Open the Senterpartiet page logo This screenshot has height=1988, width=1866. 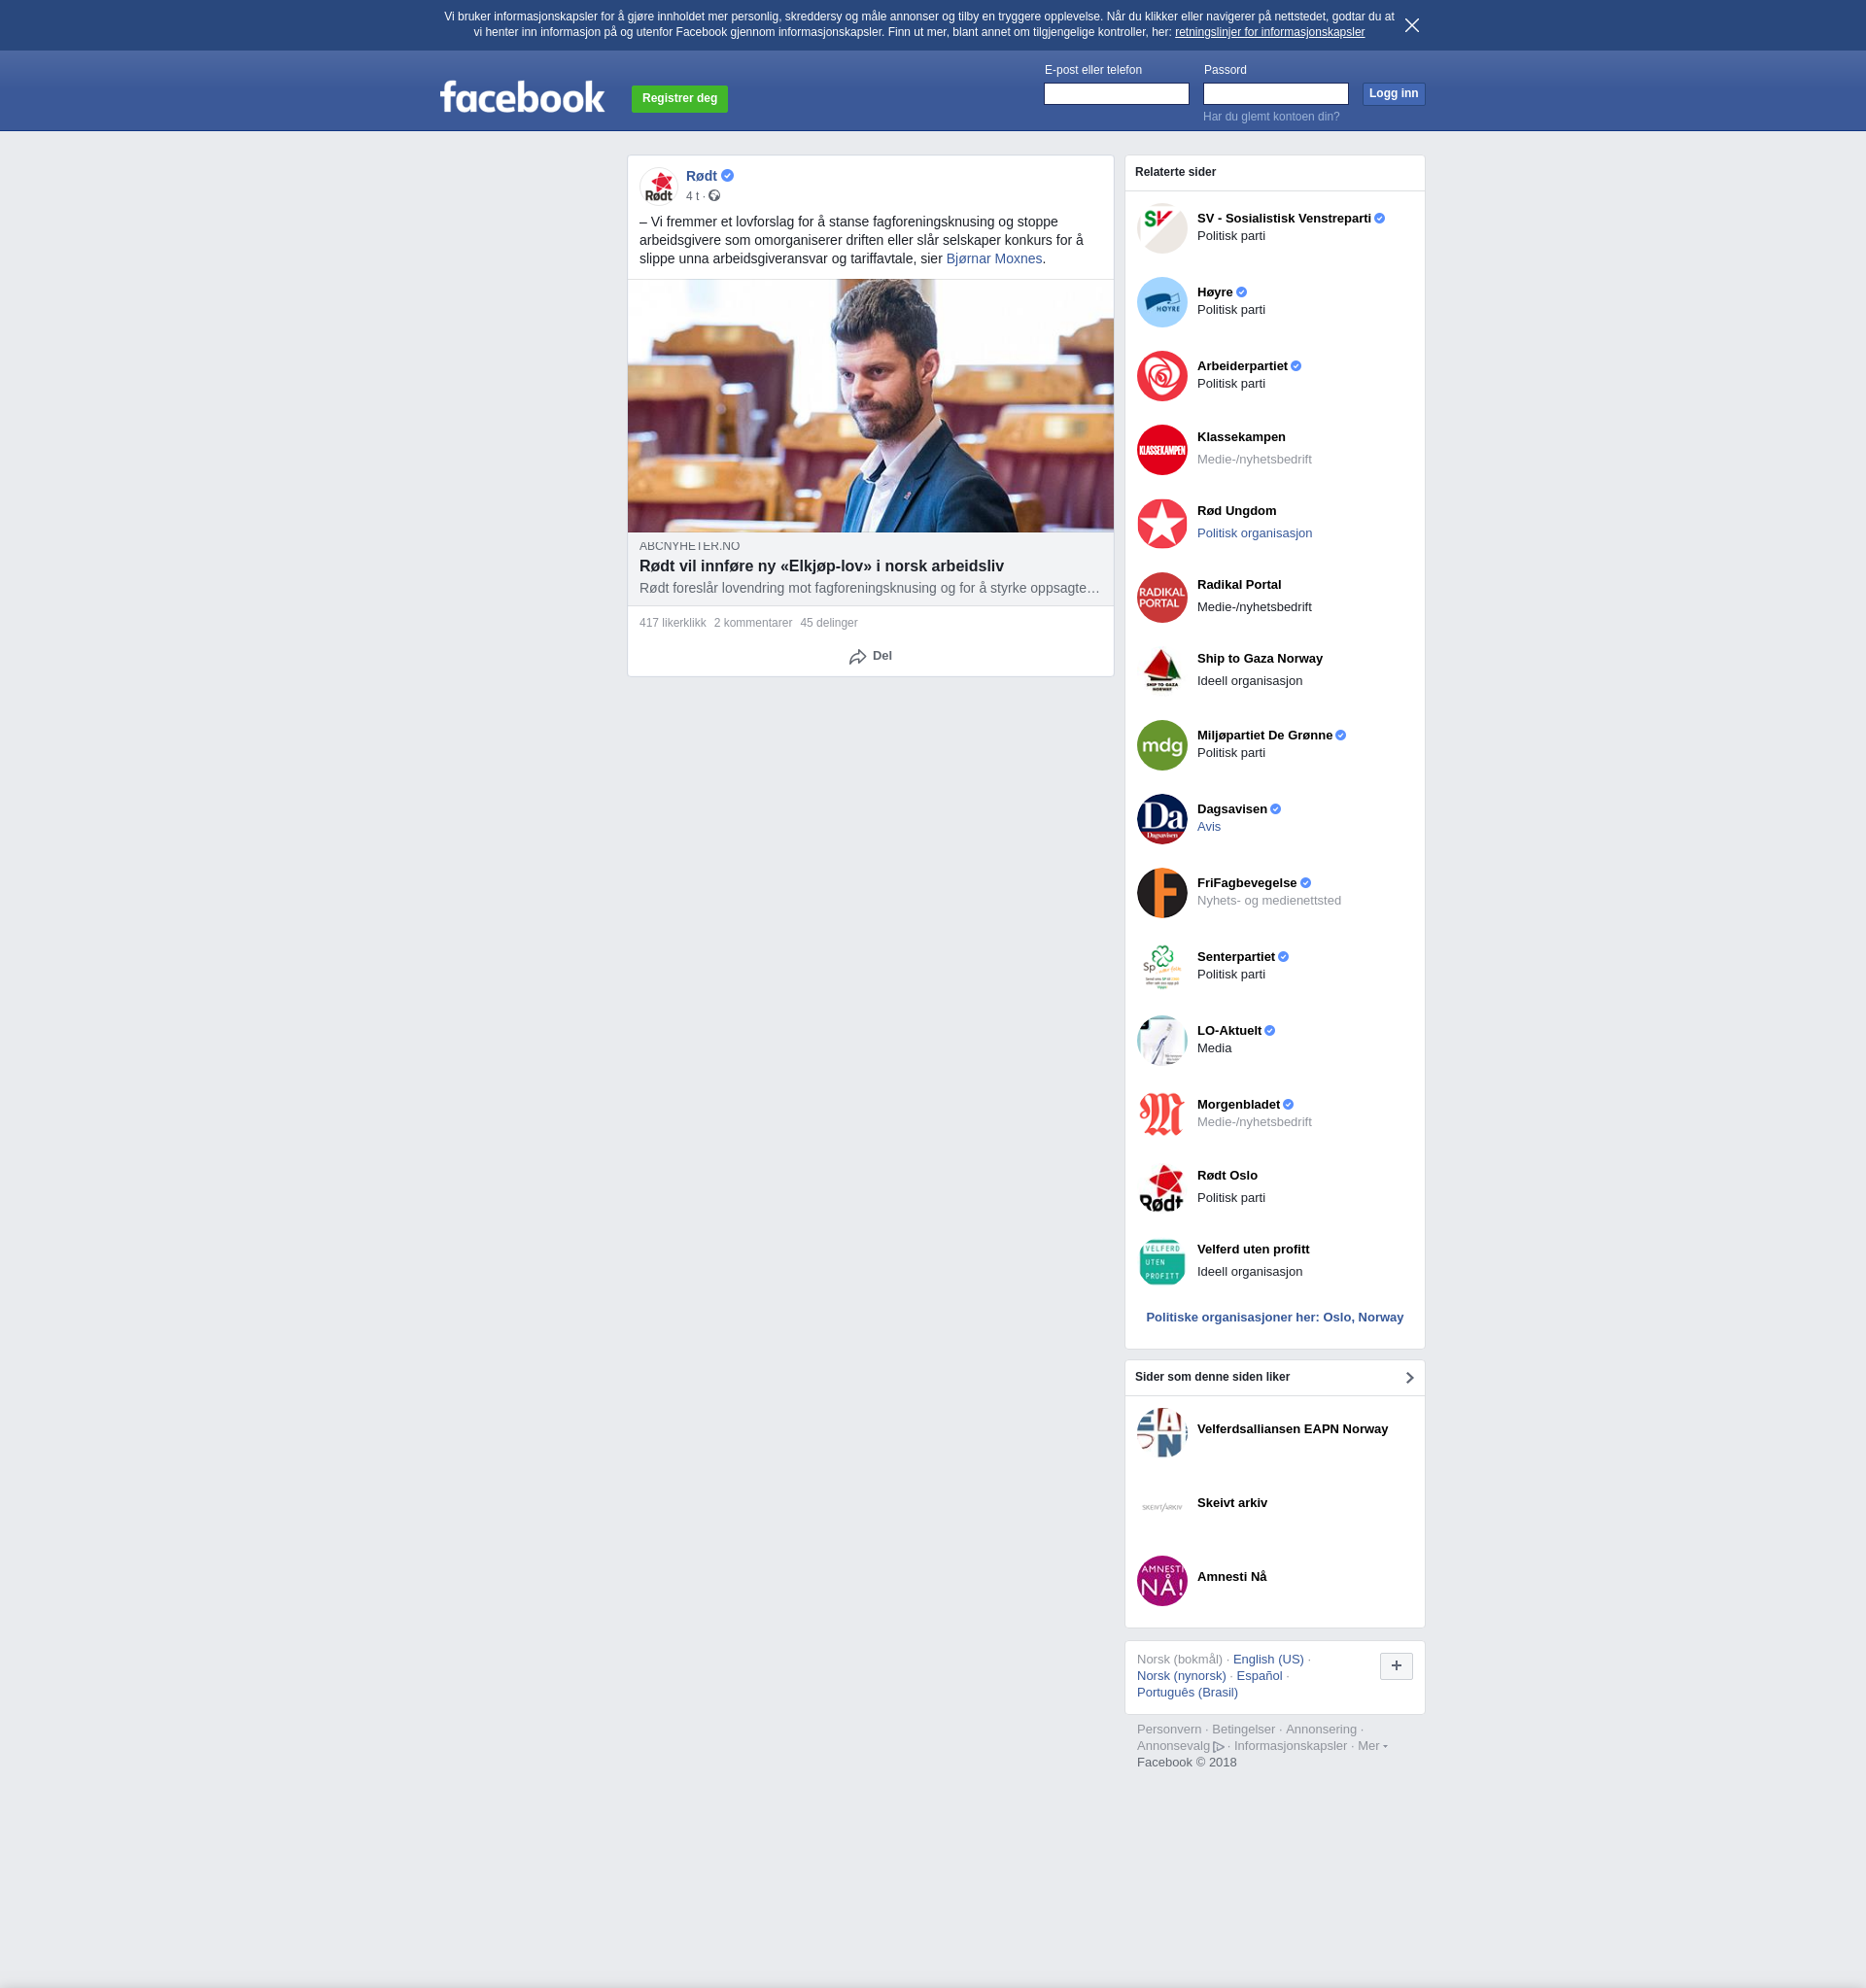click(1162, 967)
